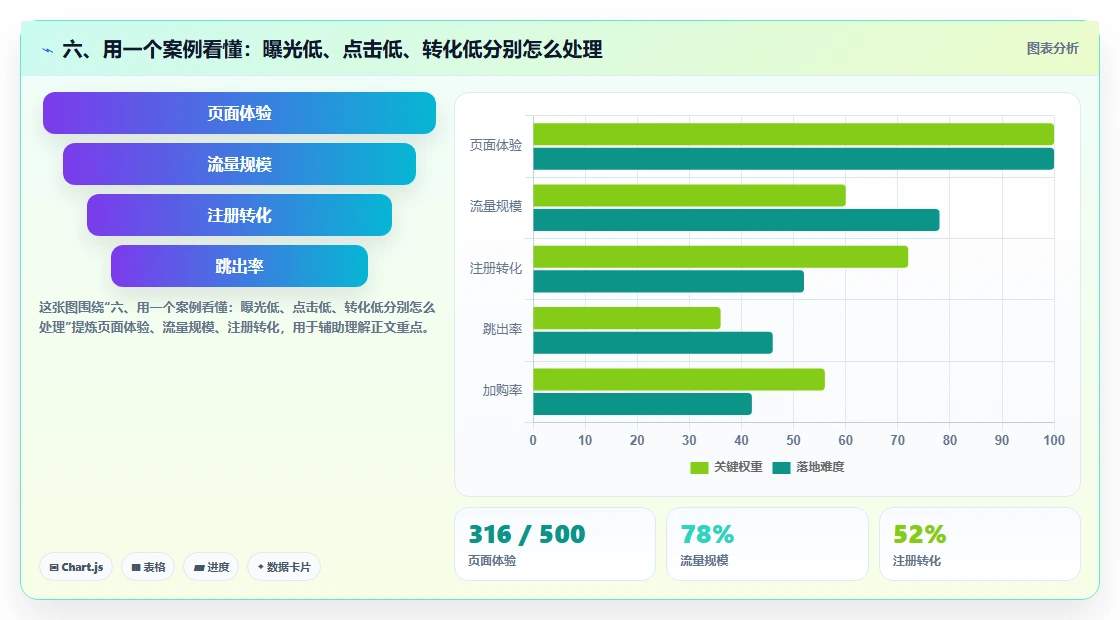
Task: Click the teal 加购率 bar
Action: point(642,404)
